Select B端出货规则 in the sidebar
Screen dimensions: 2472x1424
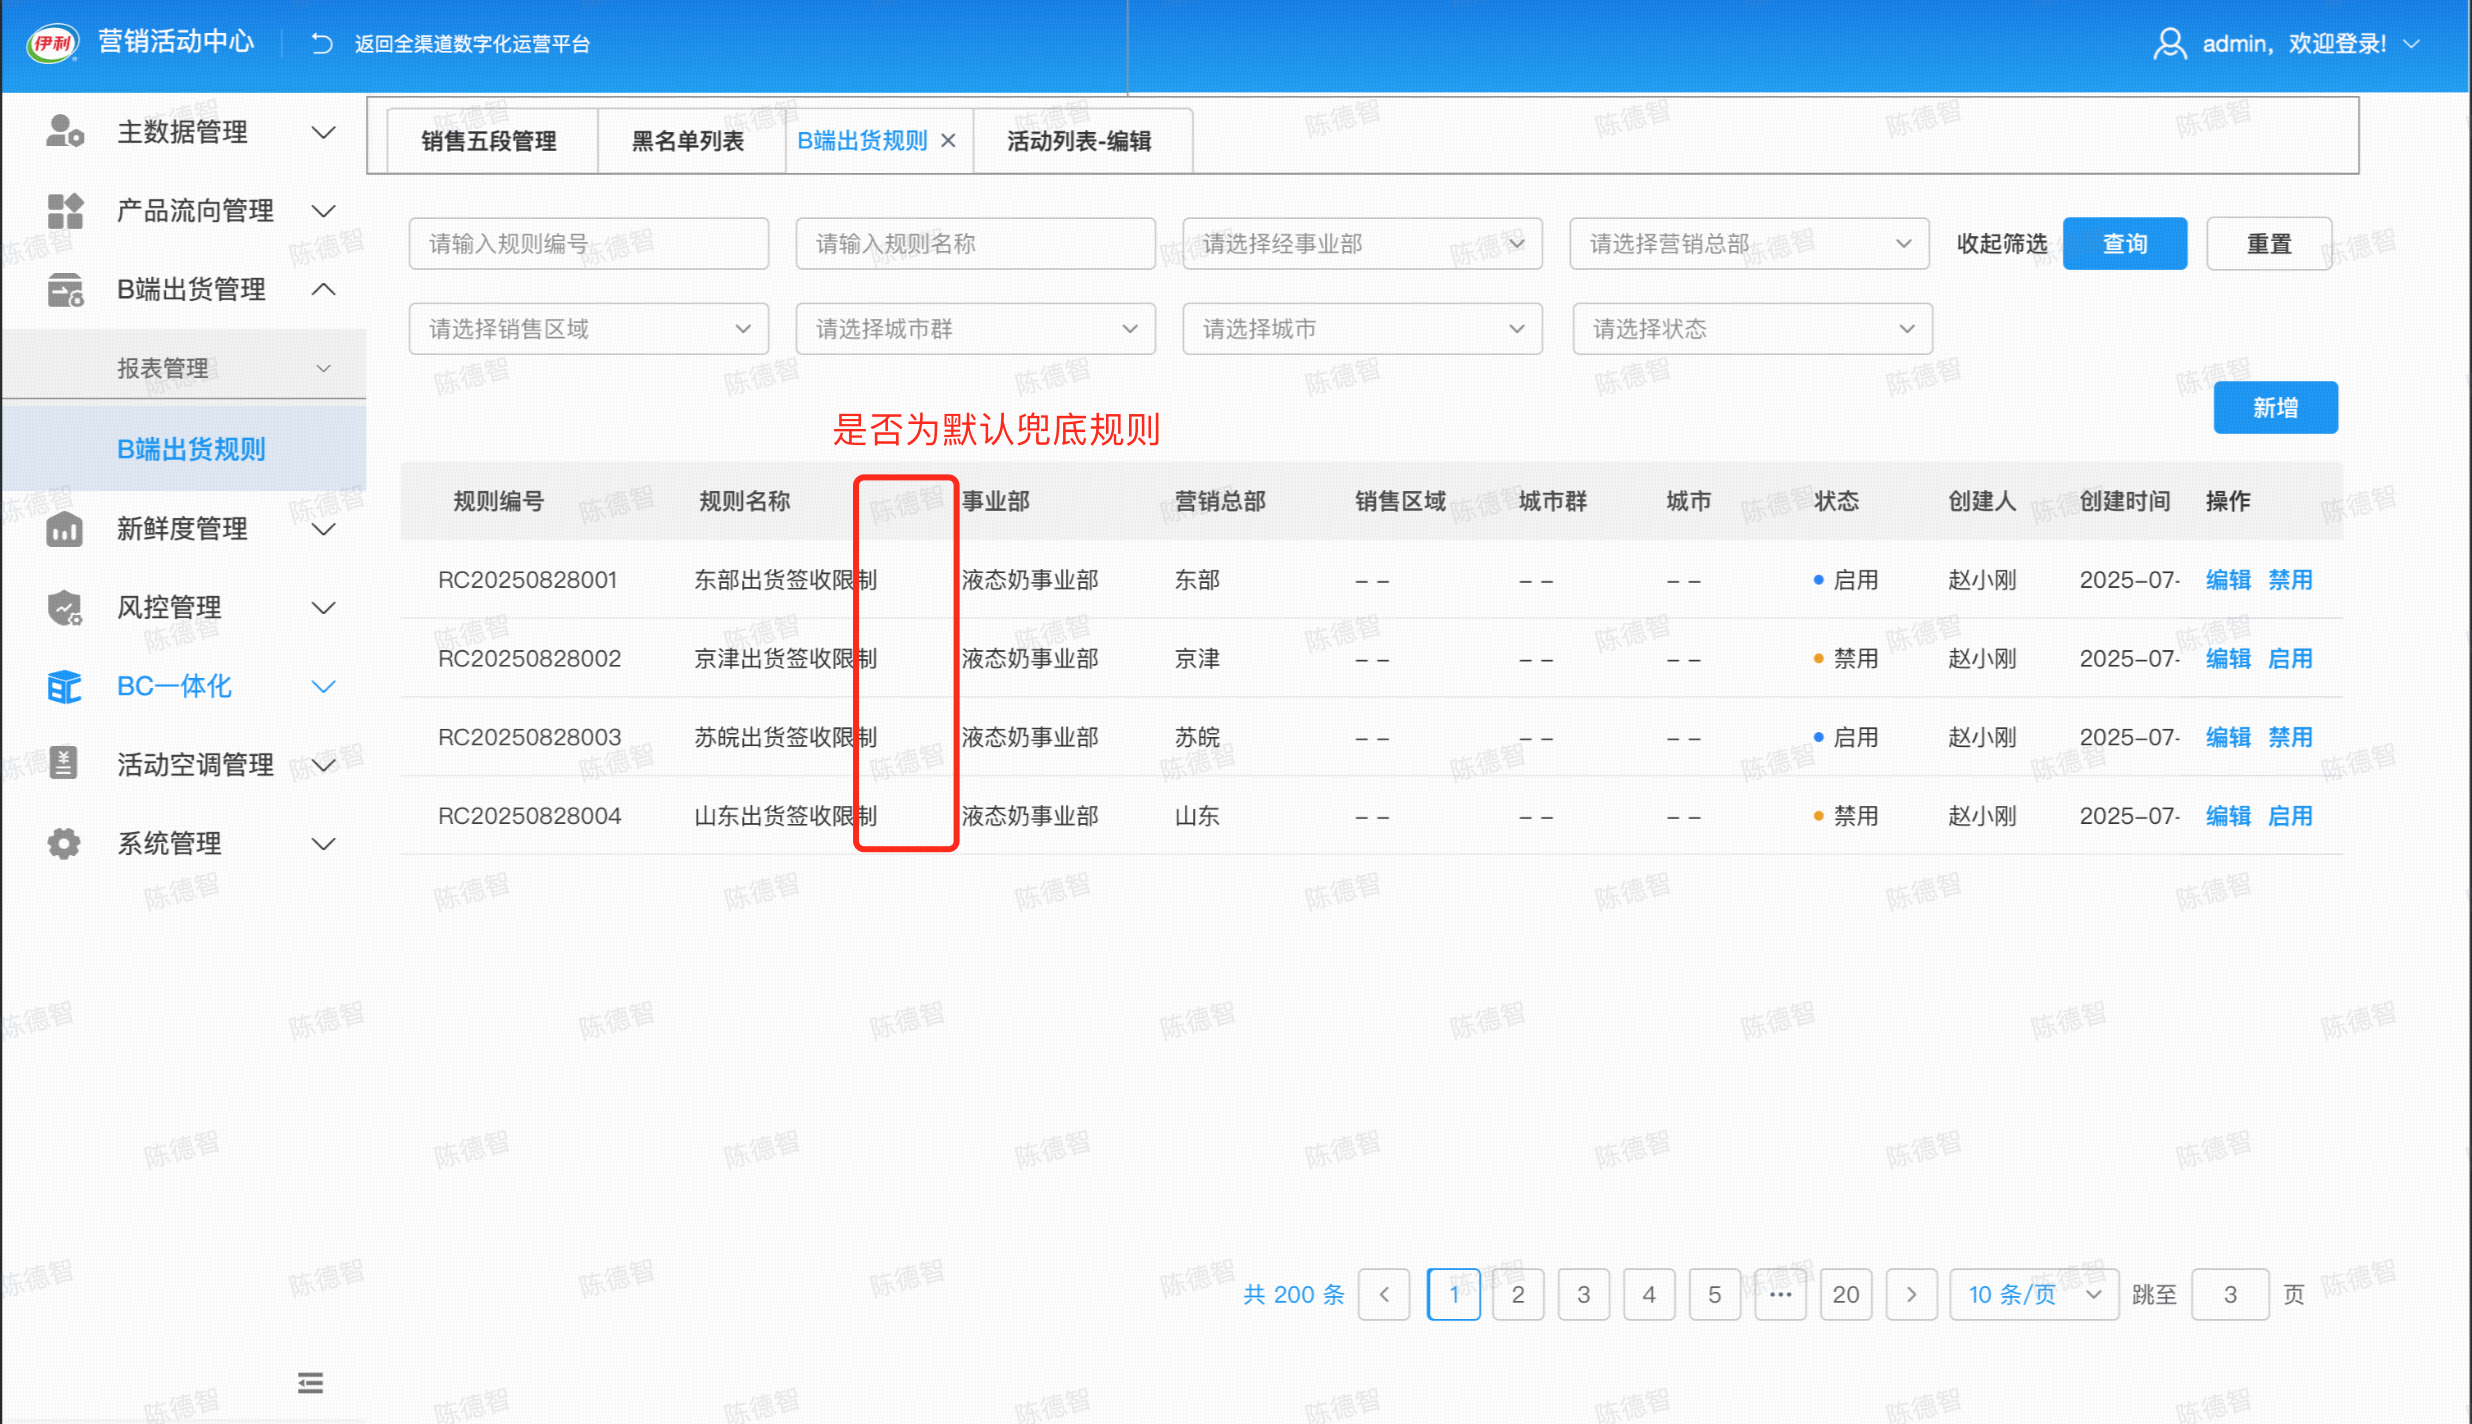tap(184, 449)
